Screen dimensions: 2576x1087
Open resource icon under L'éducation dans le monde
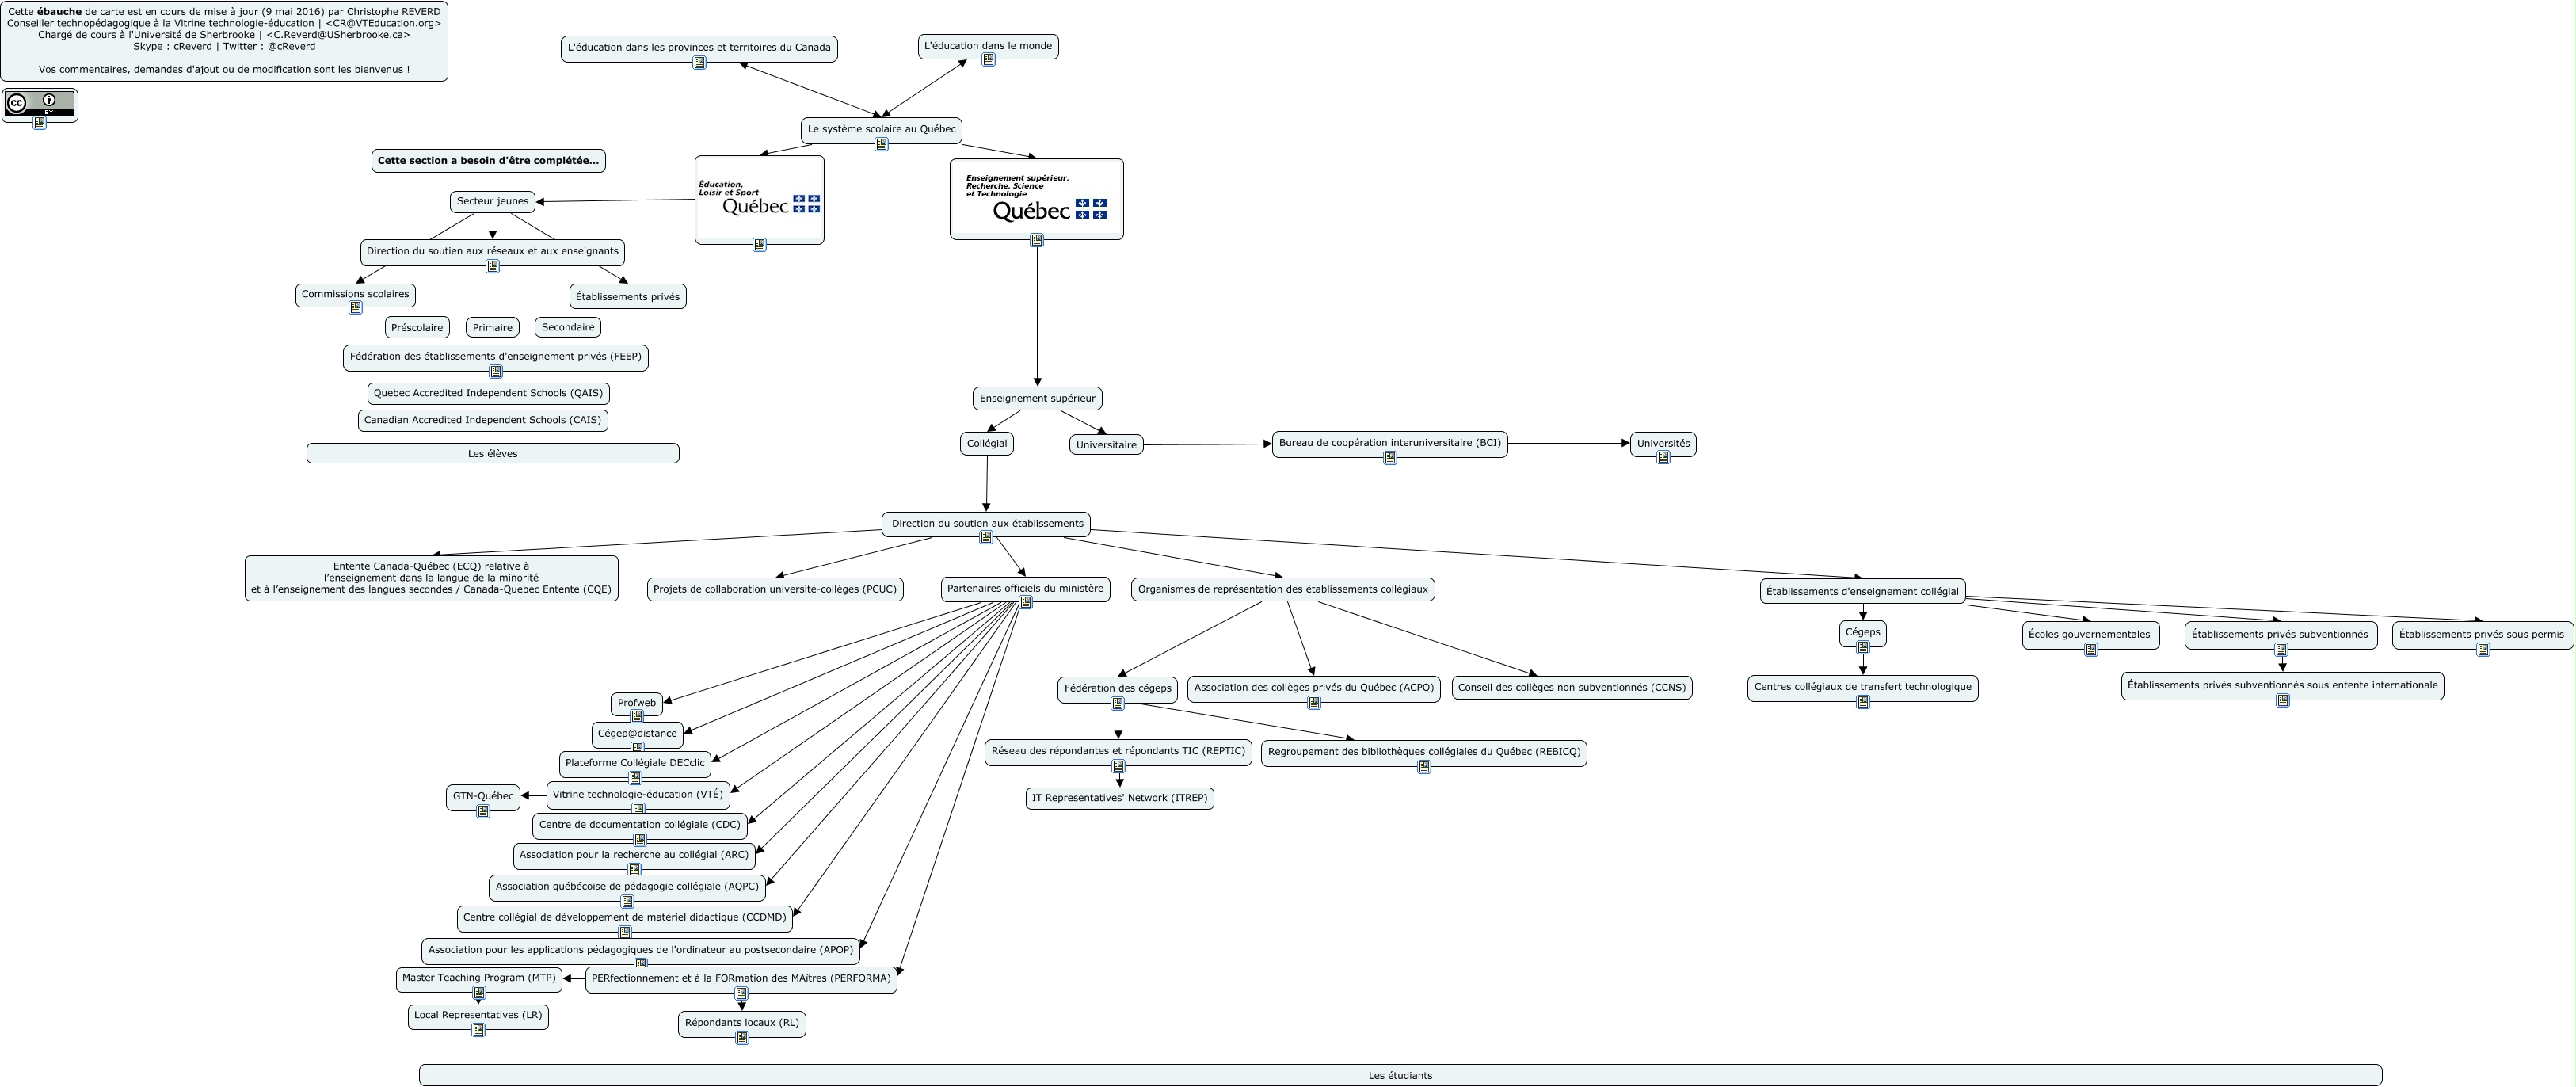click(x=988, y=60)
